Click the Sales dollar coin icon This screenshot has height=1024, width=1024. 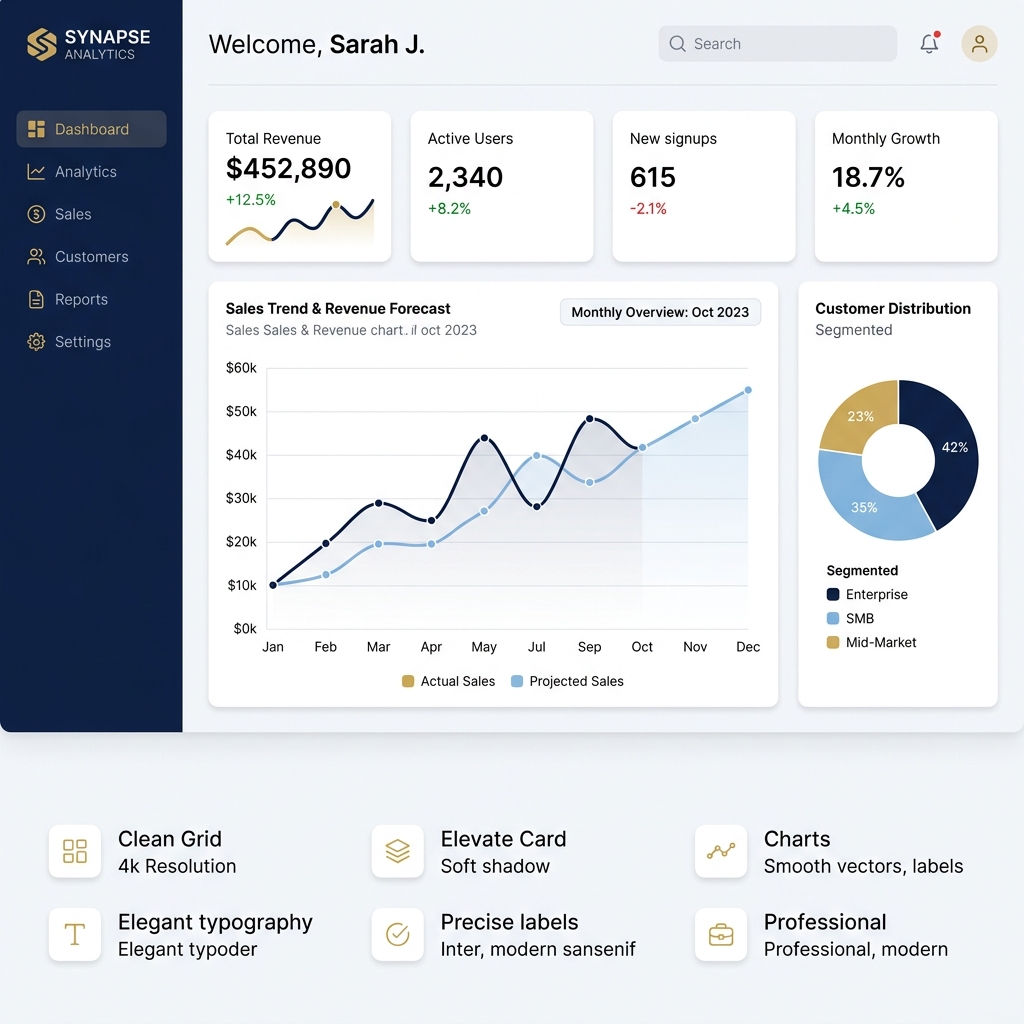click(x=36, y=214)
